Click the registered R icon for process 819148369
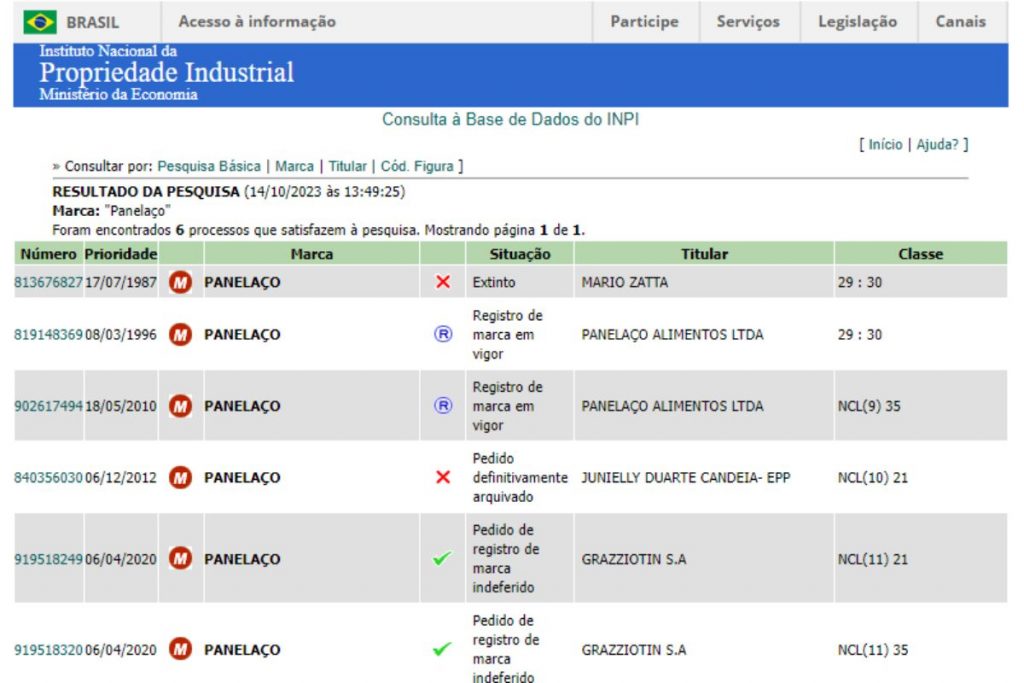Viewport: 1024px width, 683px height. coord(443,334)
